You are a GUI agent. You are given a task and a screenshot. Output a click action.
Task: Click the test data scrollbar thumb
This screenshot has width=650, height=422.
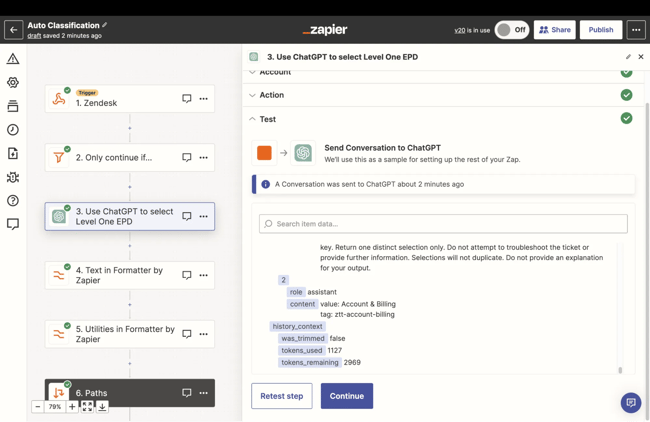click(x=620, y=370)
